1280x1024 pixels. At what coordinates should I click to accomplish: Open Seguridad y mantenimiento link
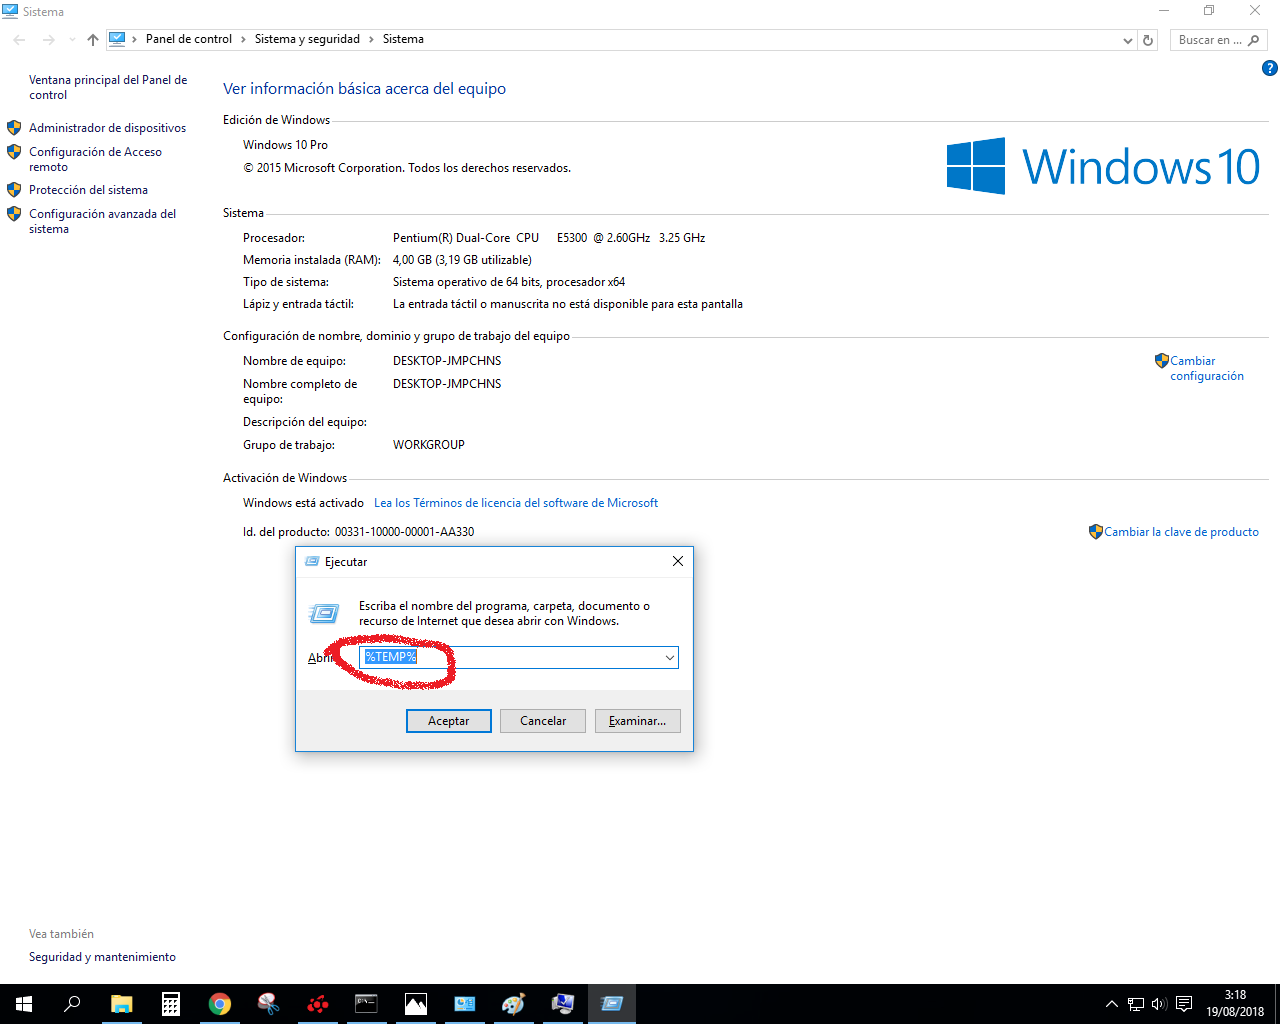102,957
